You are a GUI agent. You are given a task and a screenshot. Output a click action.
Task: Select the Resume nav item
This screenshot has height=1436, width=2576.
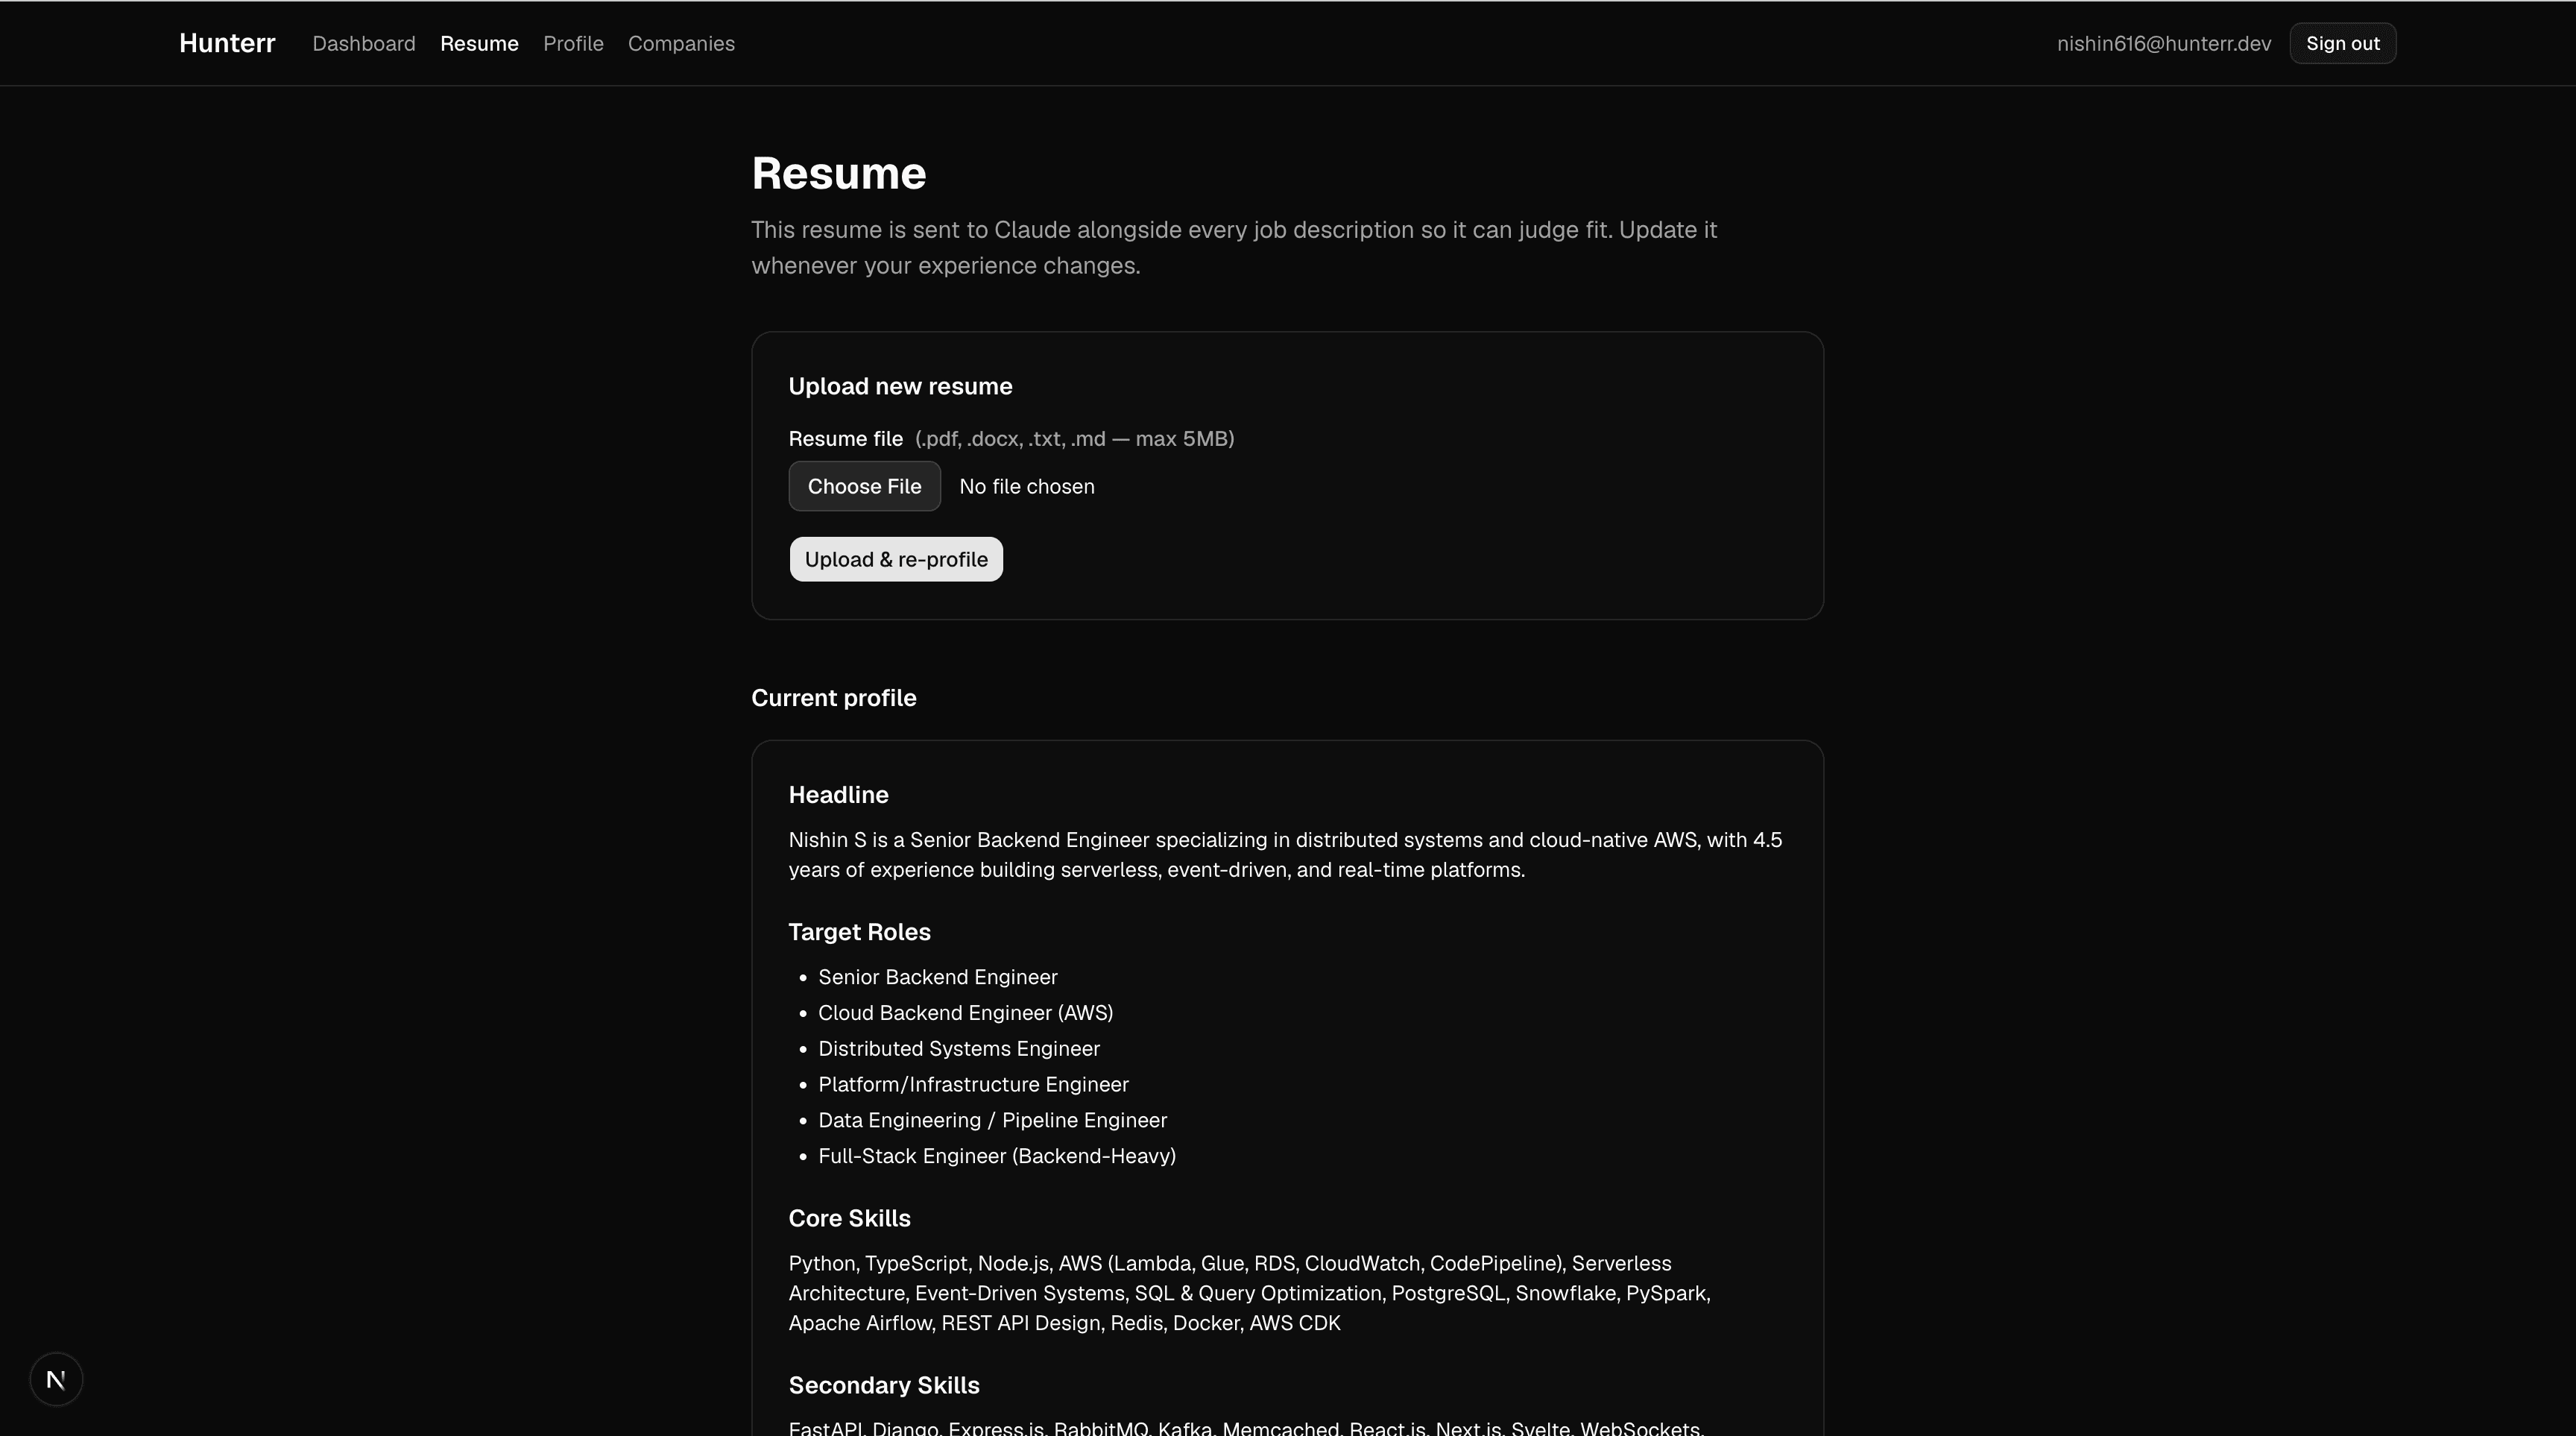pyautogui.click(x=479, y=43)
